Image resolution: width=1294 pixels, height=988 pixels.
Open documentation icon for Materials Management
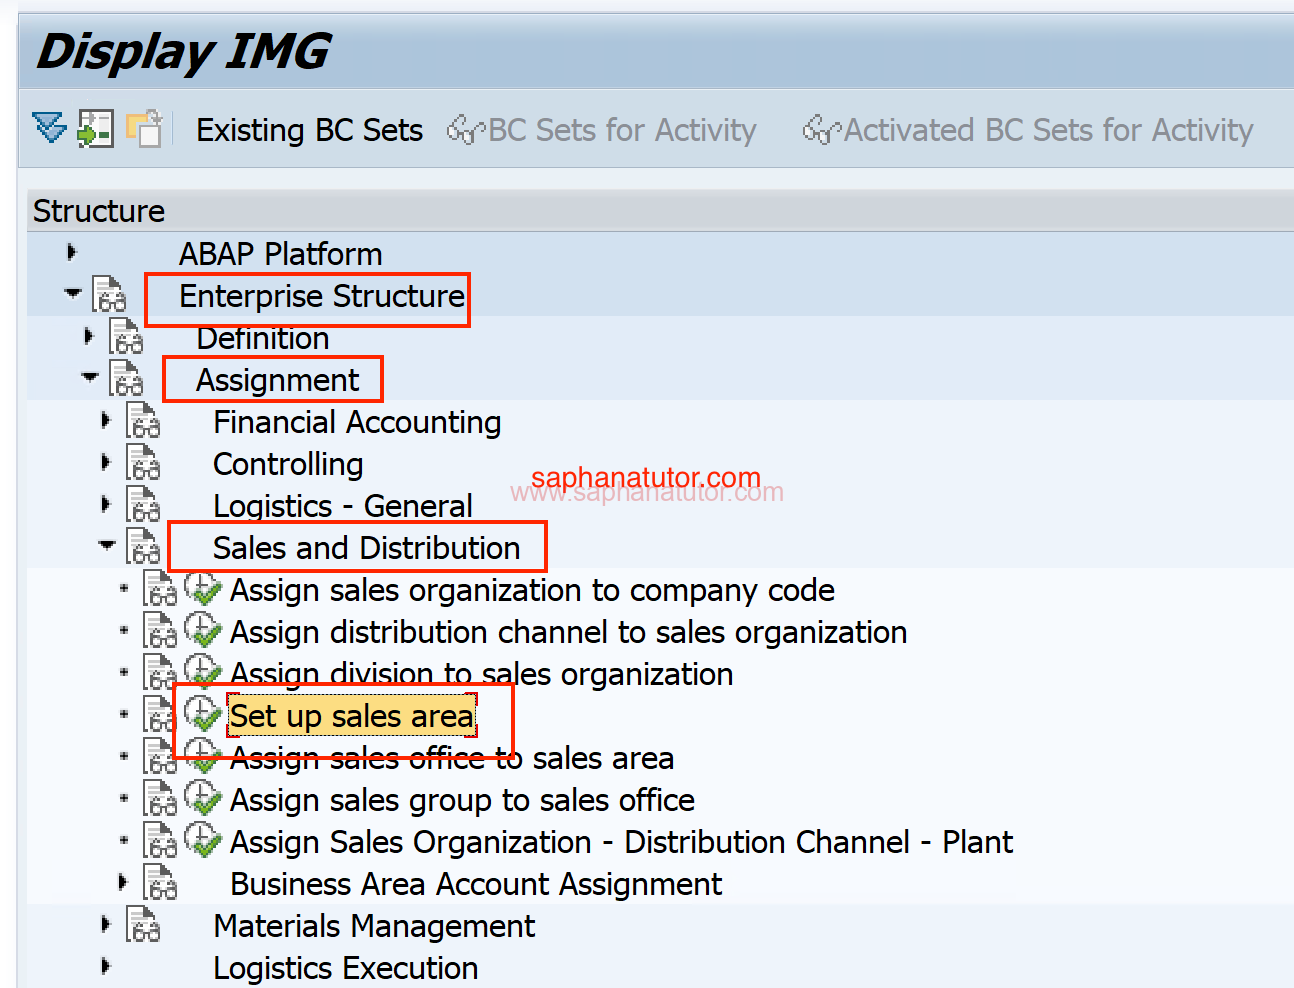coord(143,925)
